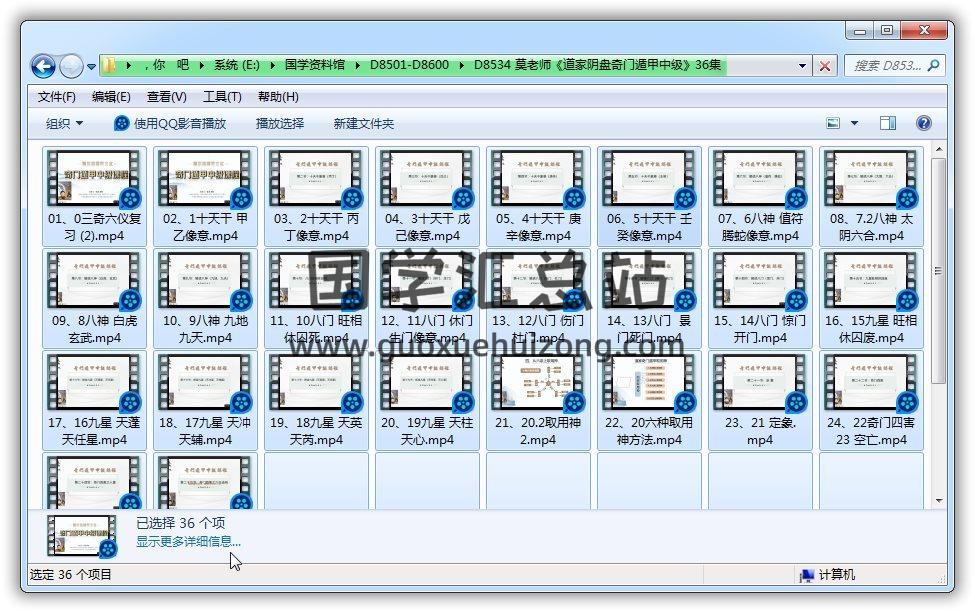This screenshot has height=613, width=975.
Task: Click the 新建文件夹 button
Action: 364,123
